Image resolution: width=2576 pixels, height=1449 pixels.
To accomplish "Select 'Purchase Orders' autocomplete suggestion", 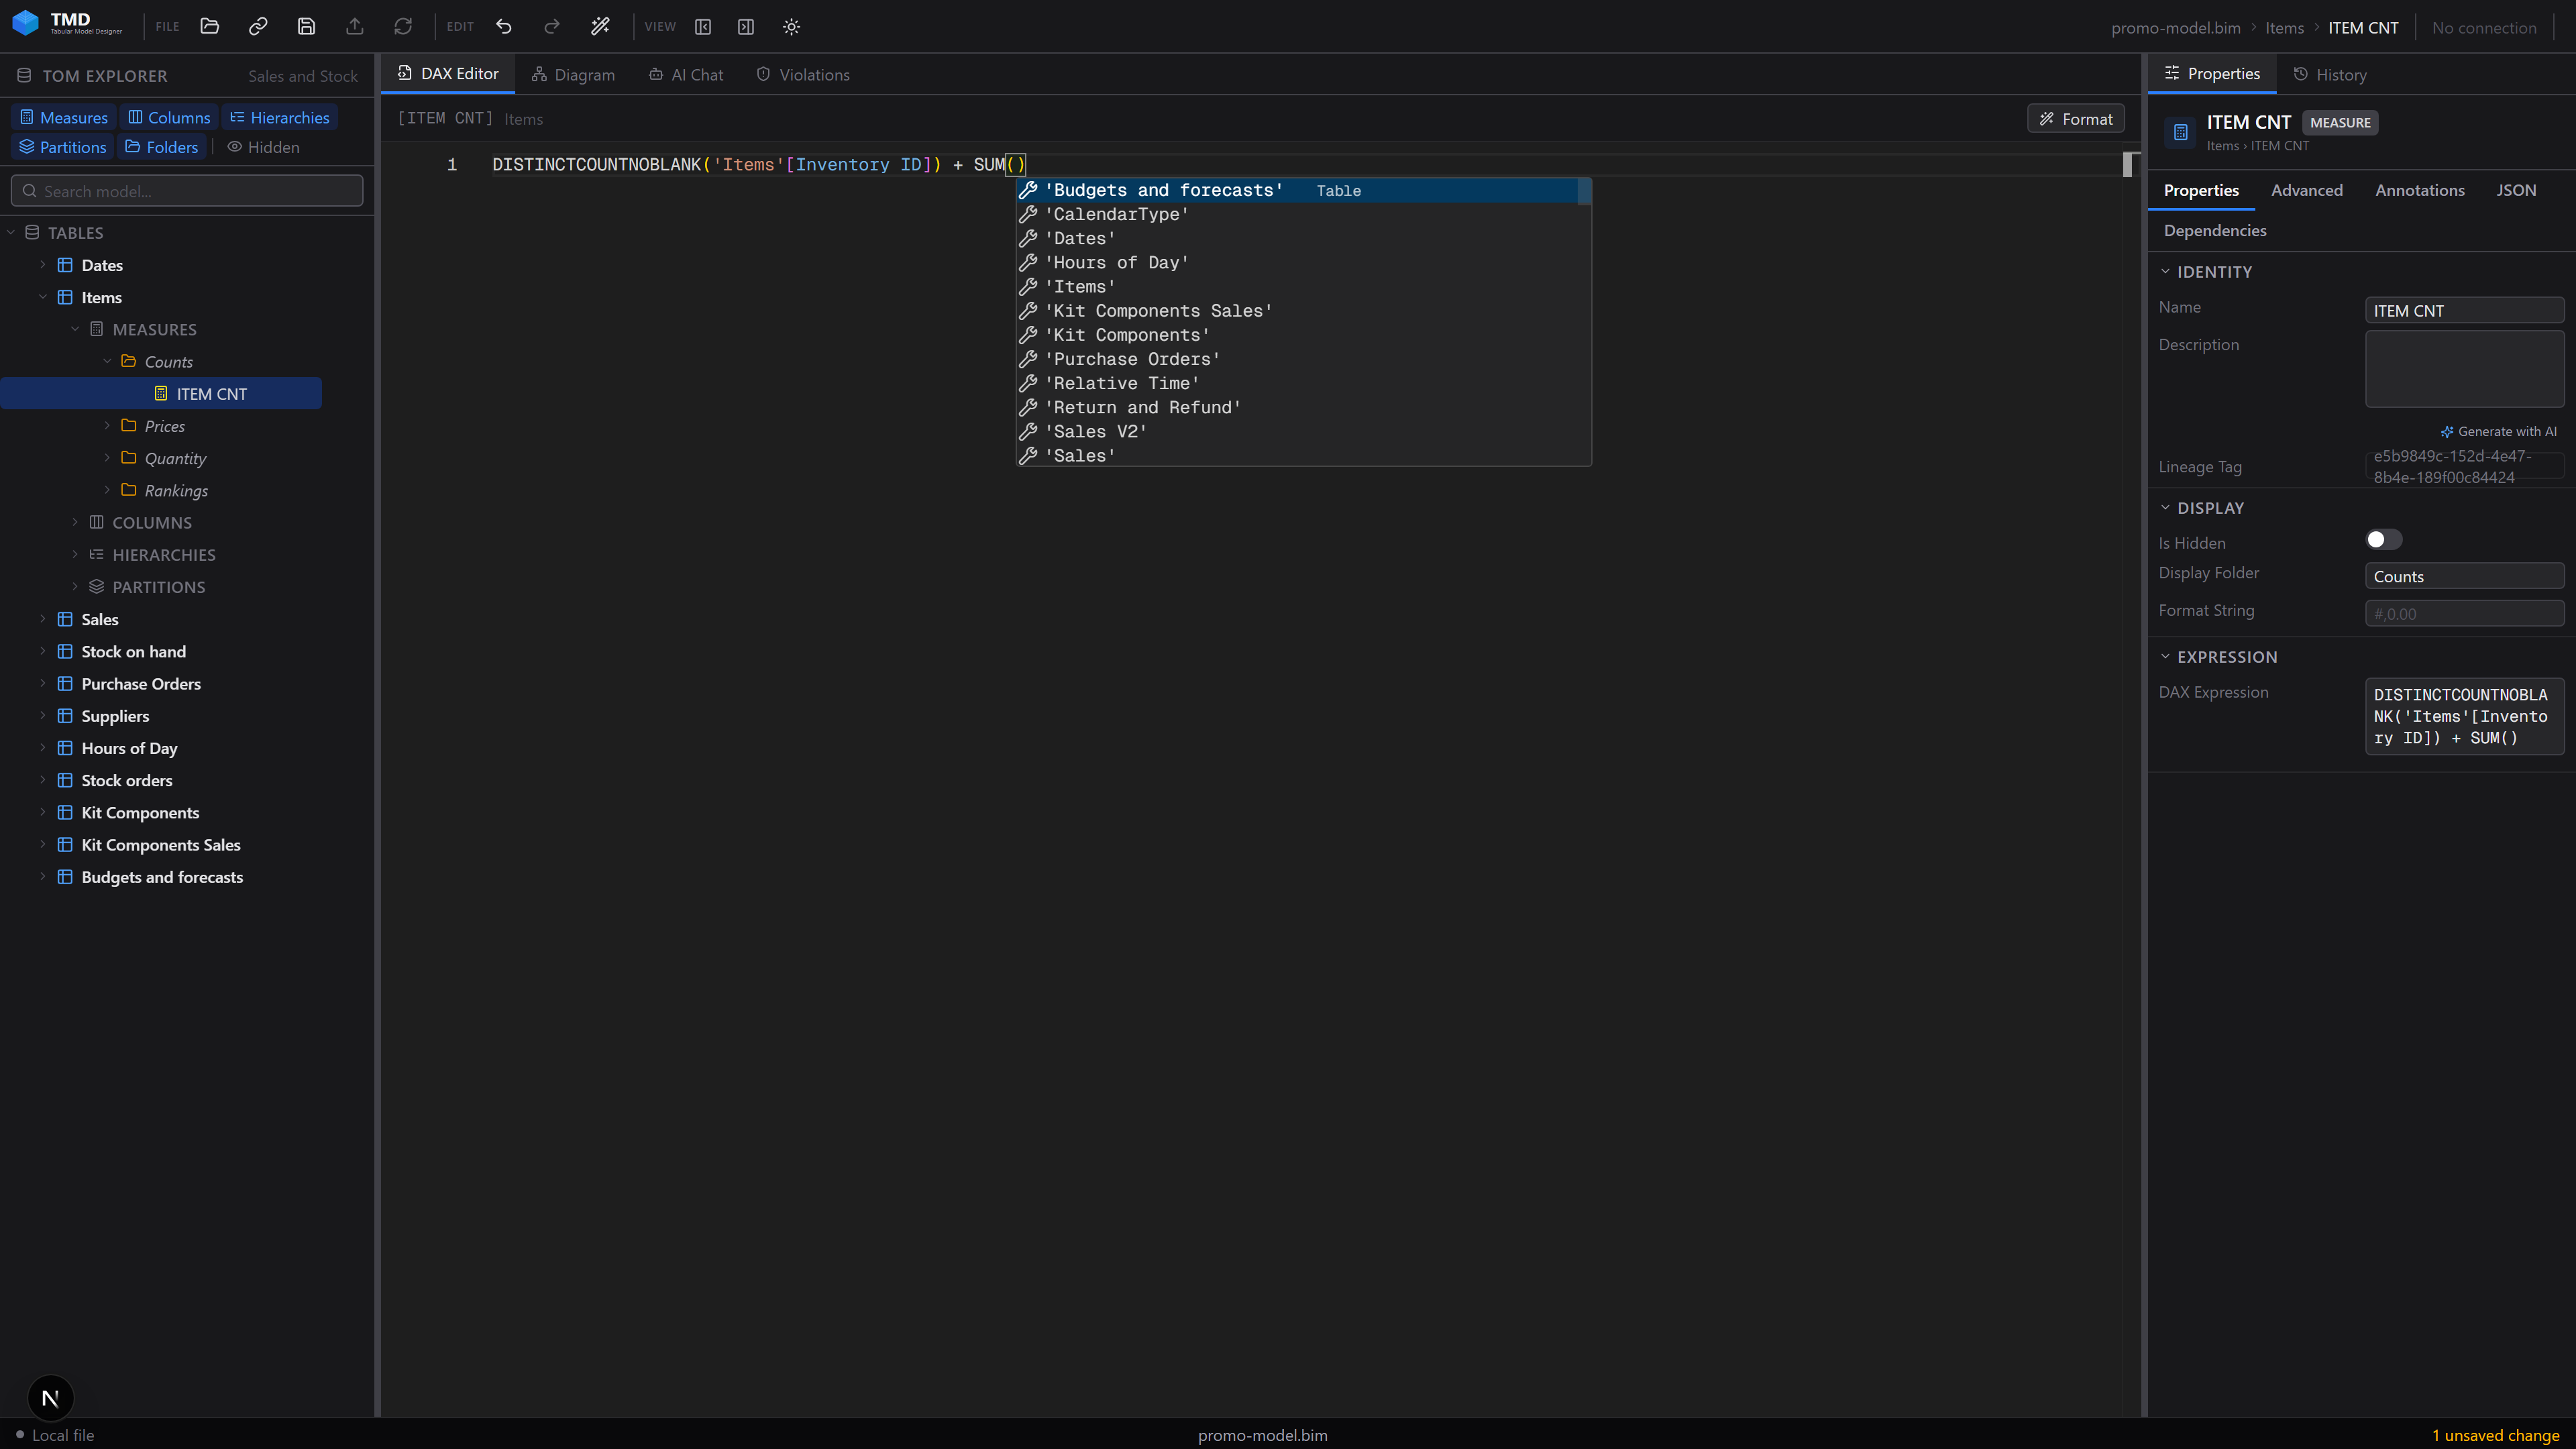I will (x=1303, y=359).
